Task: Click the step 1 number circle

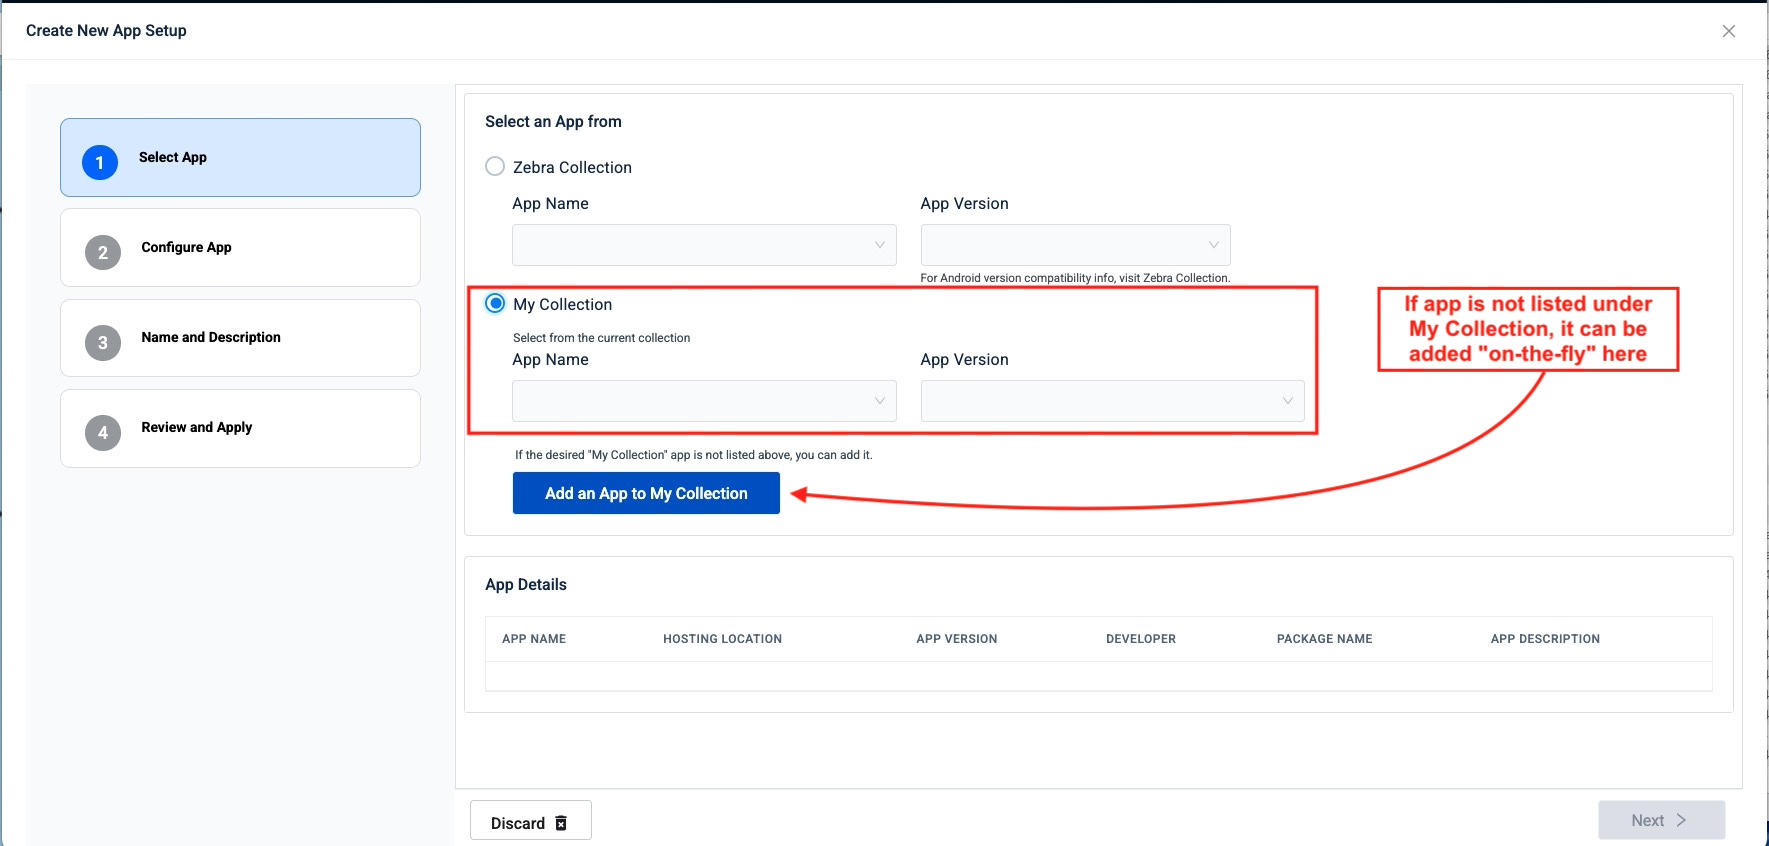Action: (100, 162)
